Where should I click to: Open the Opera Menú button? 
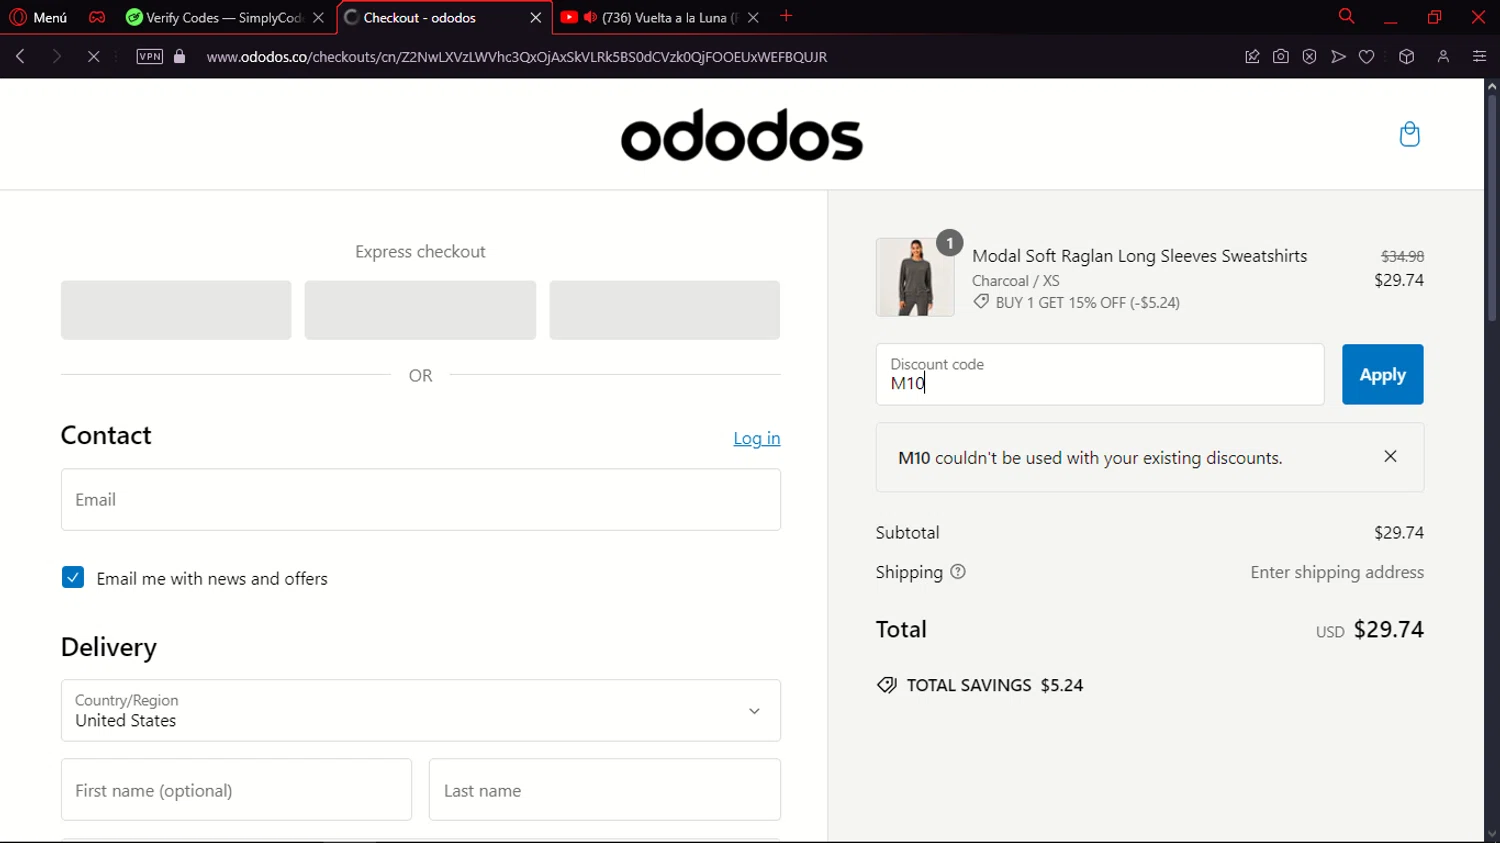pyautogui.click(x=38, y=17)
